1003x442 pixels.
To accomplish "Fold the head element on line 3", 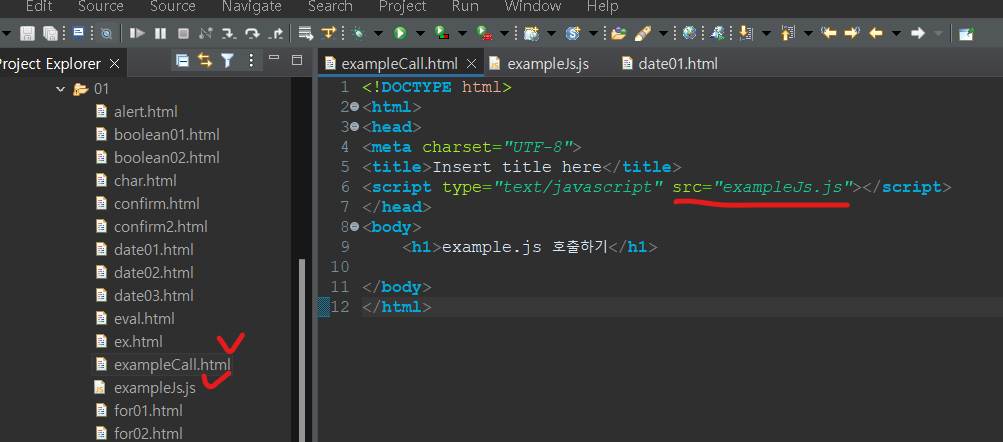I will 354,127.
